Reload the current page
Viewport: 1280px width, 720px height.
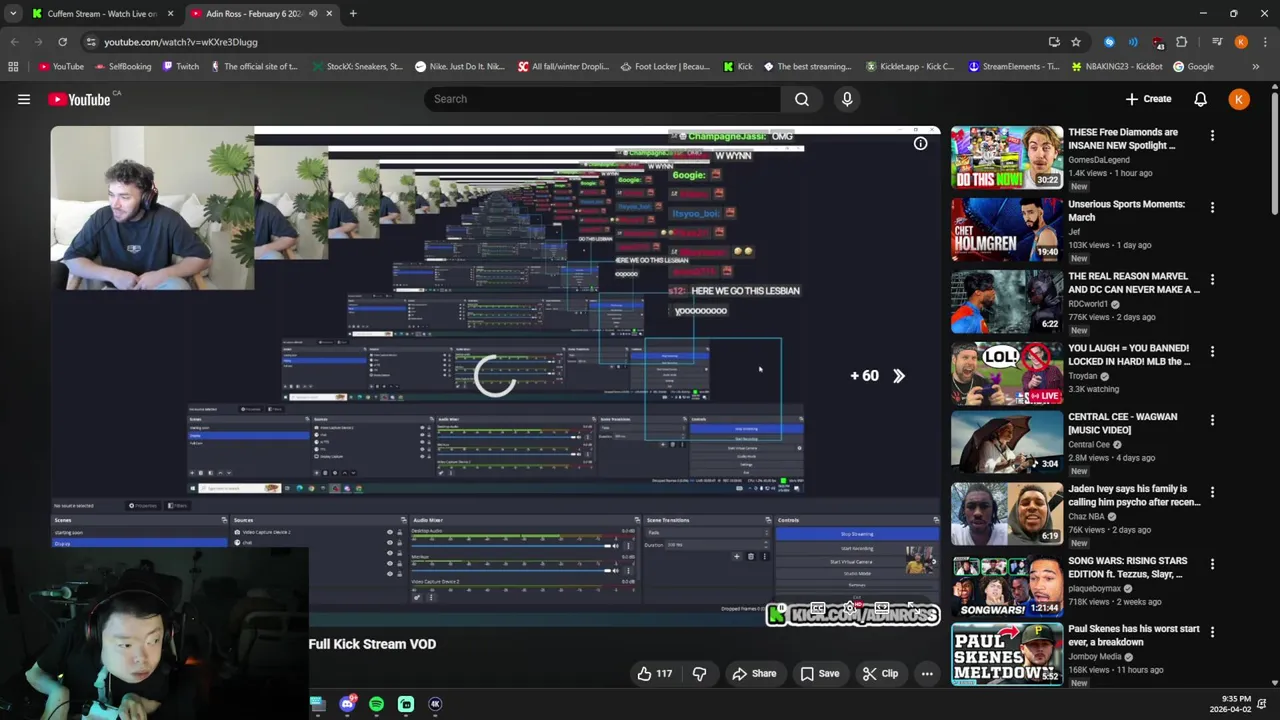(62, 42)
